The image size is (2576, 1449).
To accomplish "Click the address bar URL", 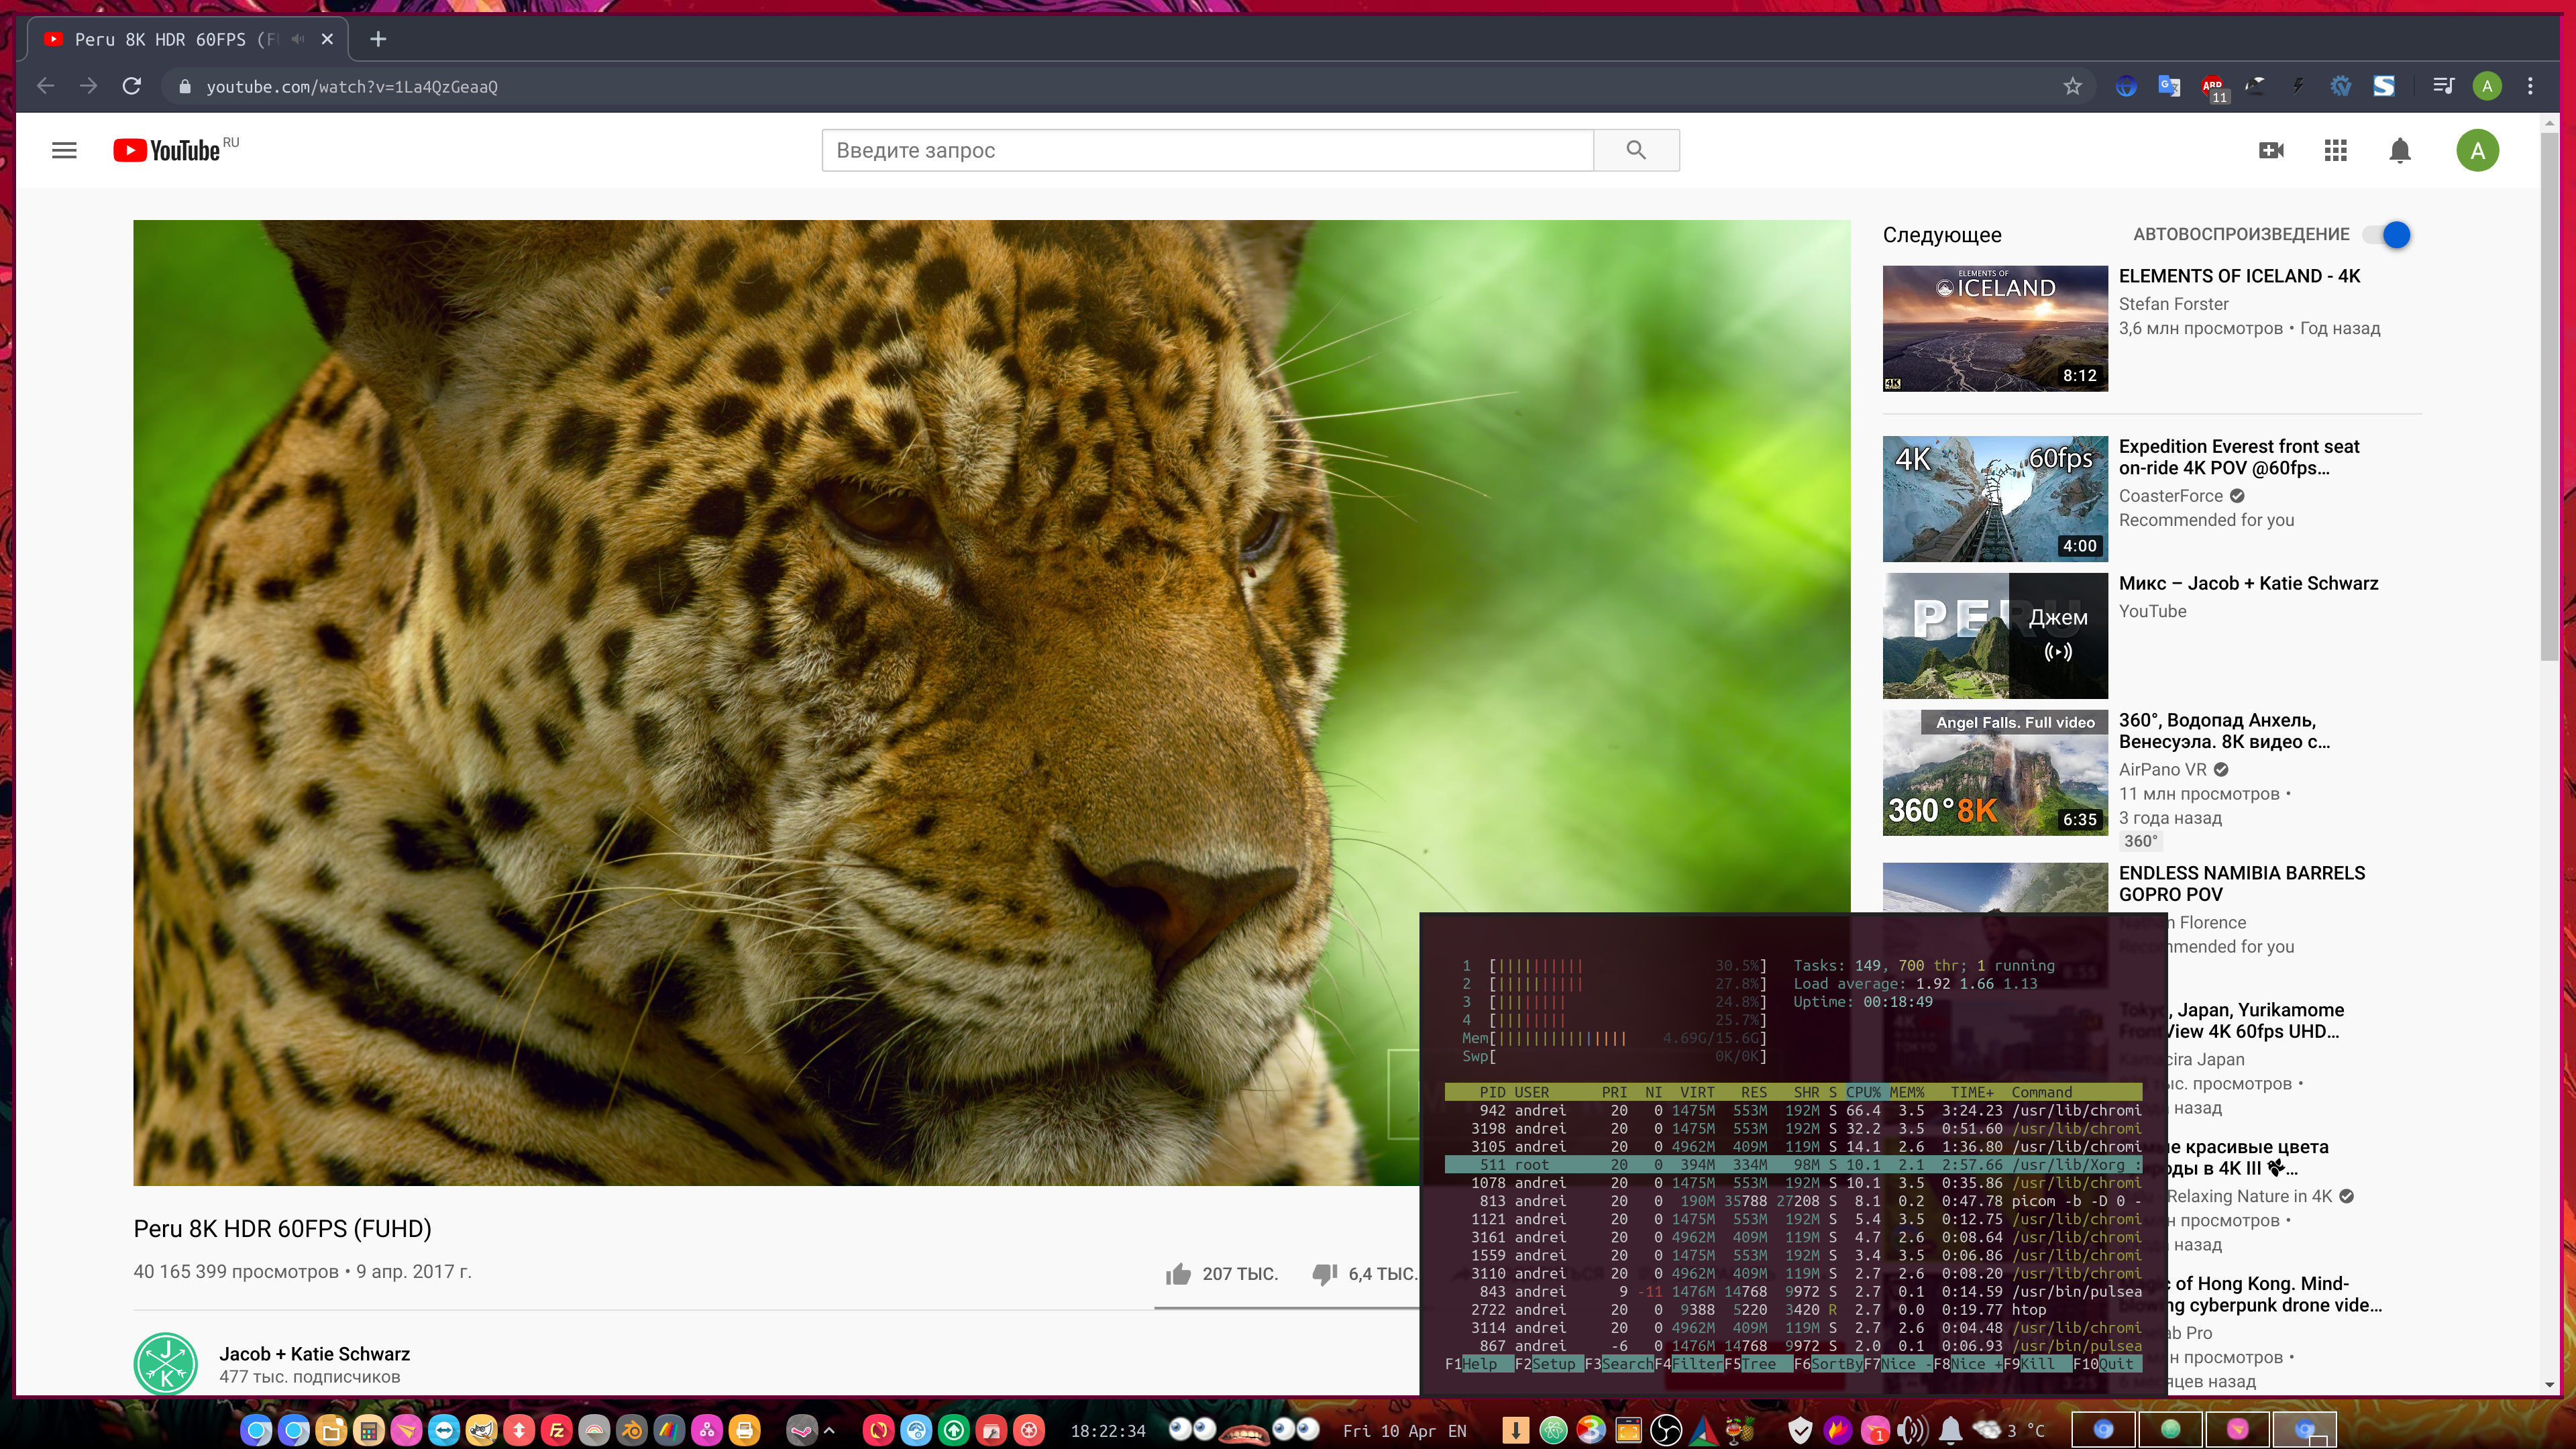I will (x=352, y=87).
